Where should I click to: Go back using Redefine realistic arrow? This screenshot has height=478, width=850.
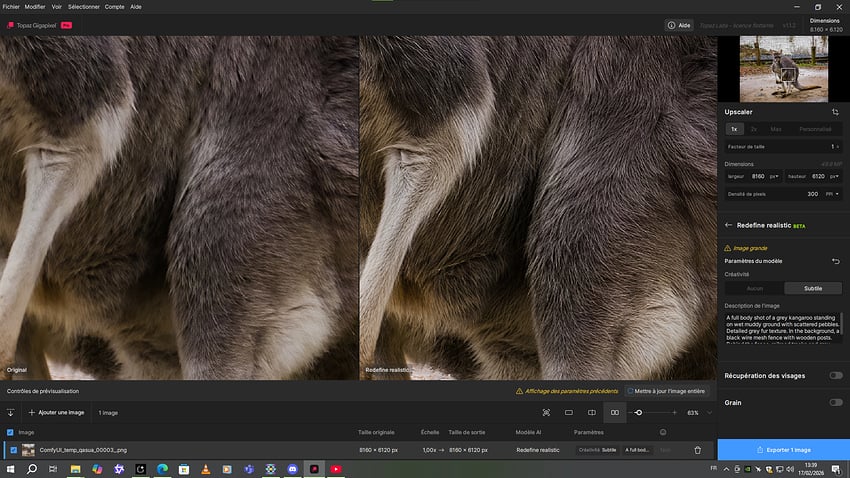(729, 226)
